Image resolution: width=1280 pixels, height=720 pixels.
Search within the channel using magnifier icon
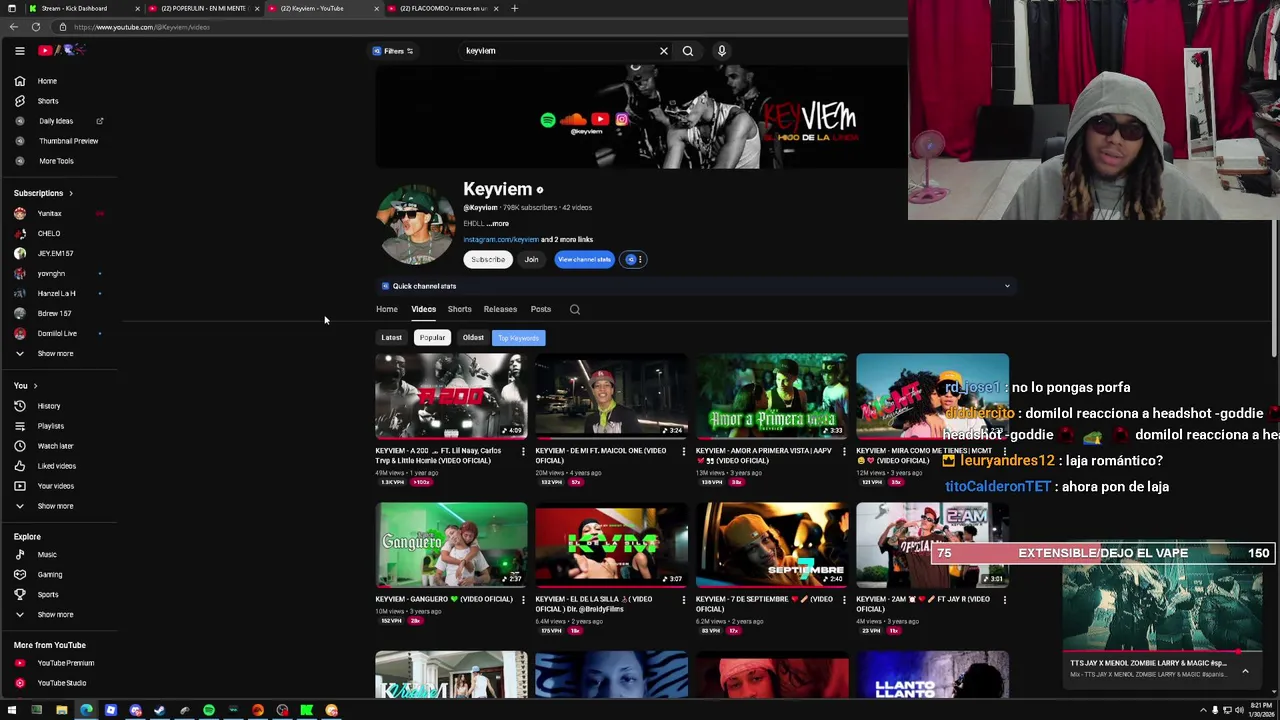[575, 310]
